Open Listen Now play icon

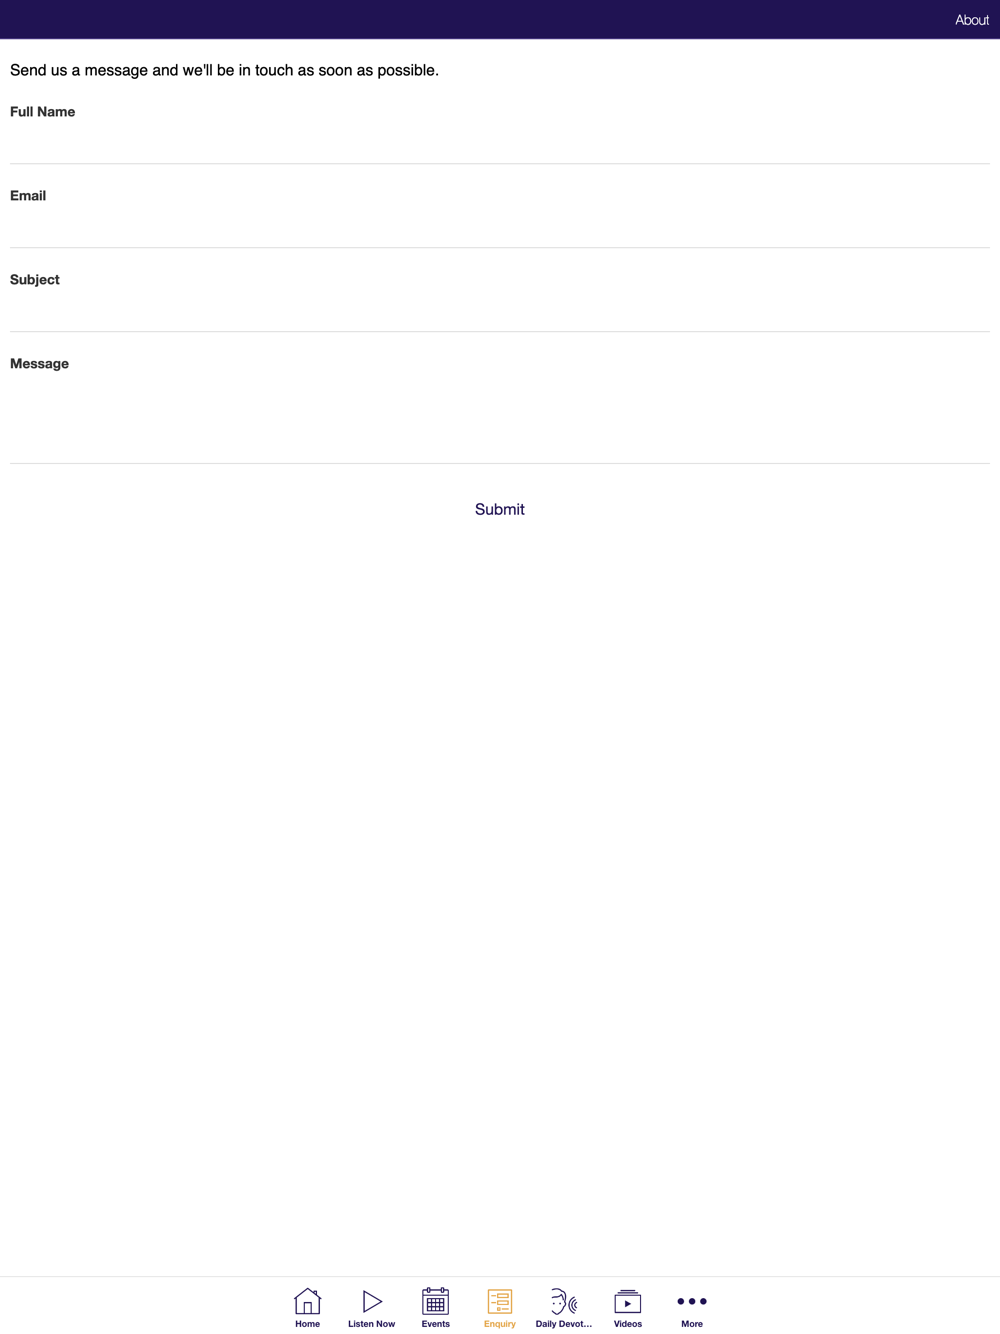(372, 1301)
